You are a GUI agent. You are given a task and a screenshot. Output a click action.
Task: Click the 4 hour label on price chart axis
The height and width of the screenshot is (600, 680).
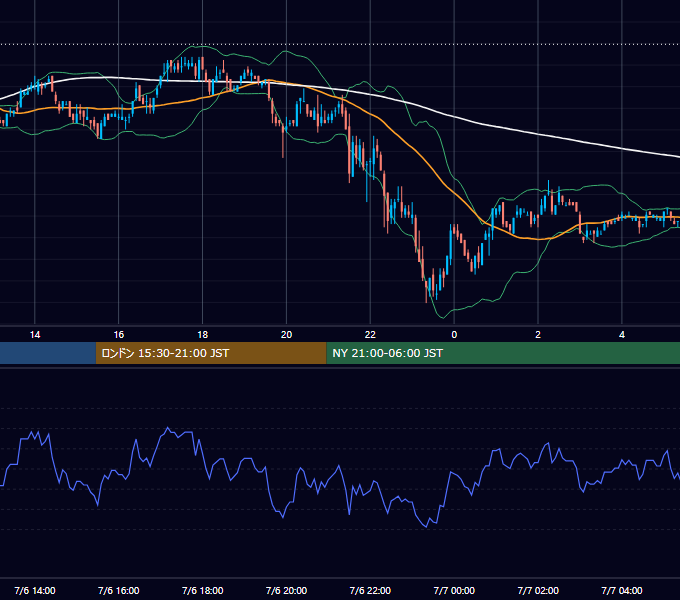(622, 335)
